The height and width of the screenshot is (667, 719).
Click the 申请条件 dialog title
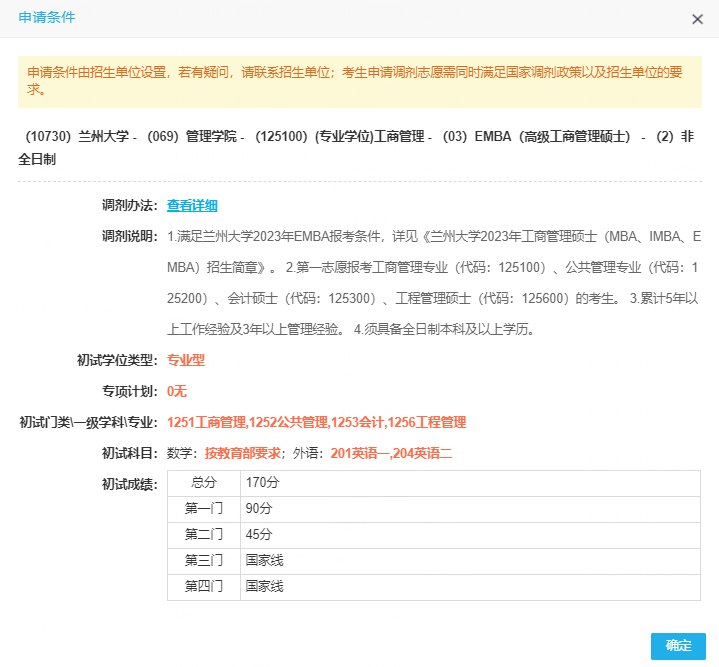coord(46,18)
